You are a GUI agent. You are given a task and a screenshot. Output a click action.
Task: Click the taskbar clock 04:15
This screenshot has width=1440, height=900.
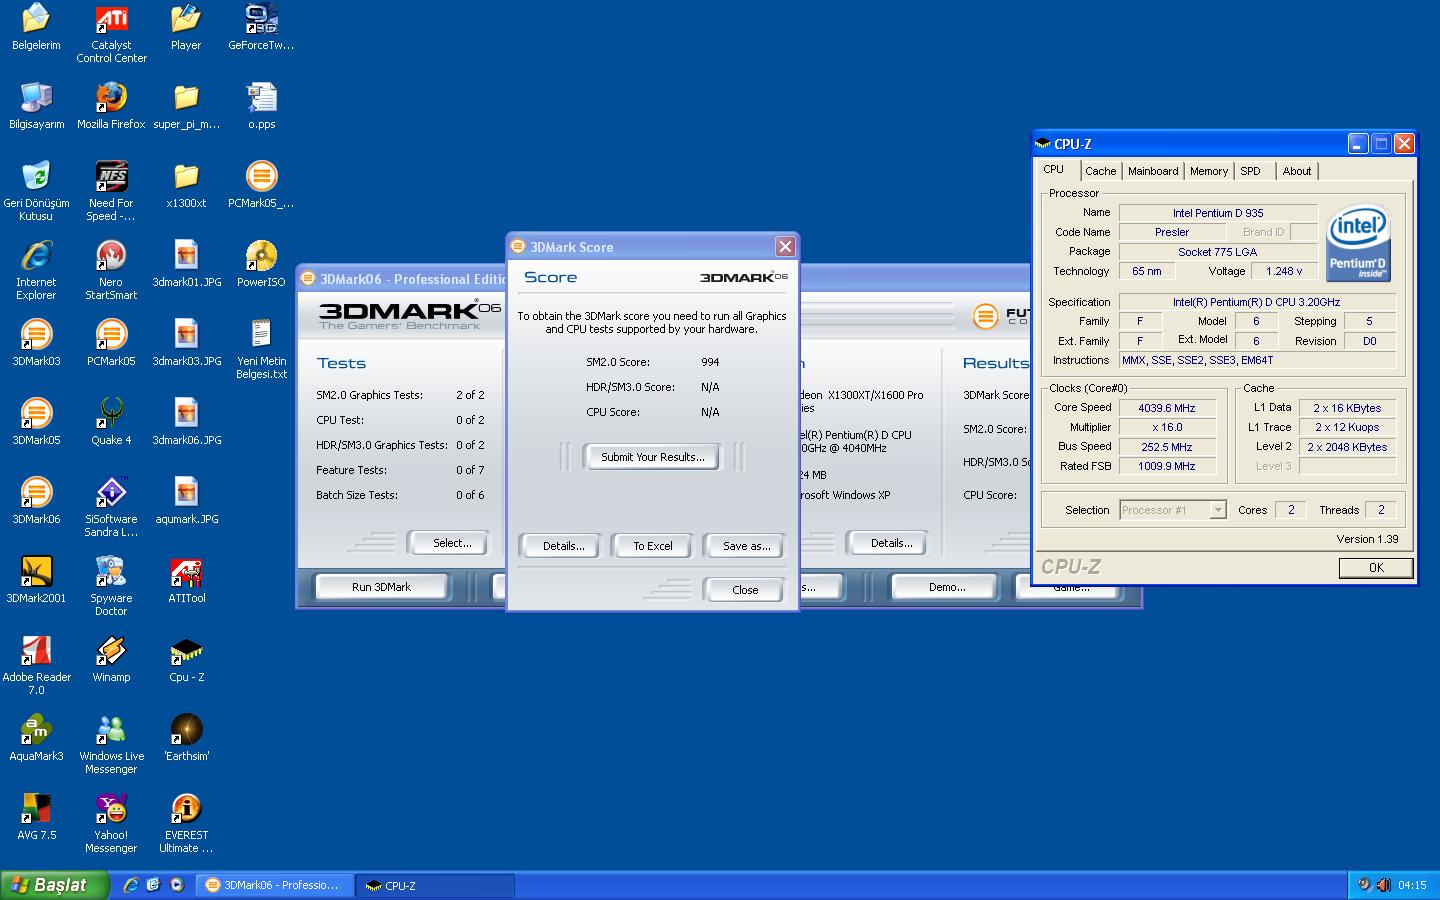coord(1412,885)
